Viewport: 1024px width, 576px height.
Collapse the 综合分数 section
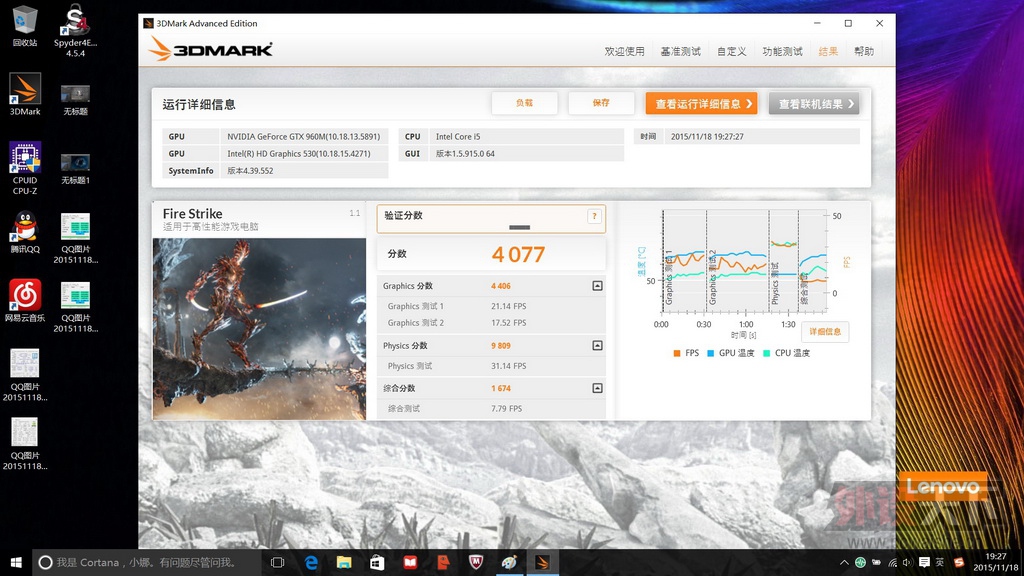click(x=597, y=388)
